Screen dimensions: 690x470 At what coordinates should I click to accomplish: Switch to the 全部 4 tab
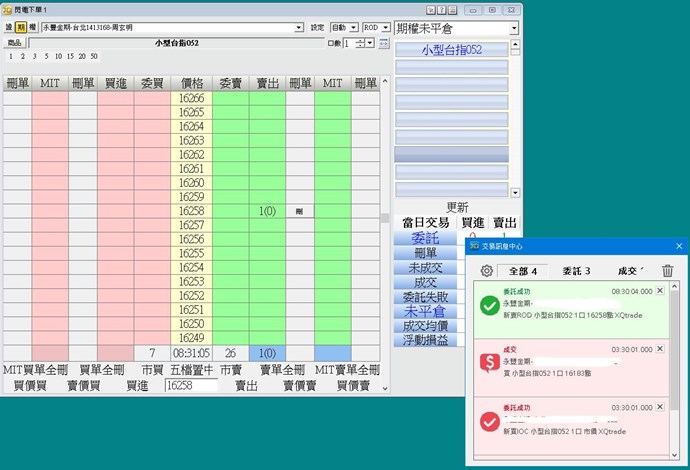[x=523, y=270]
